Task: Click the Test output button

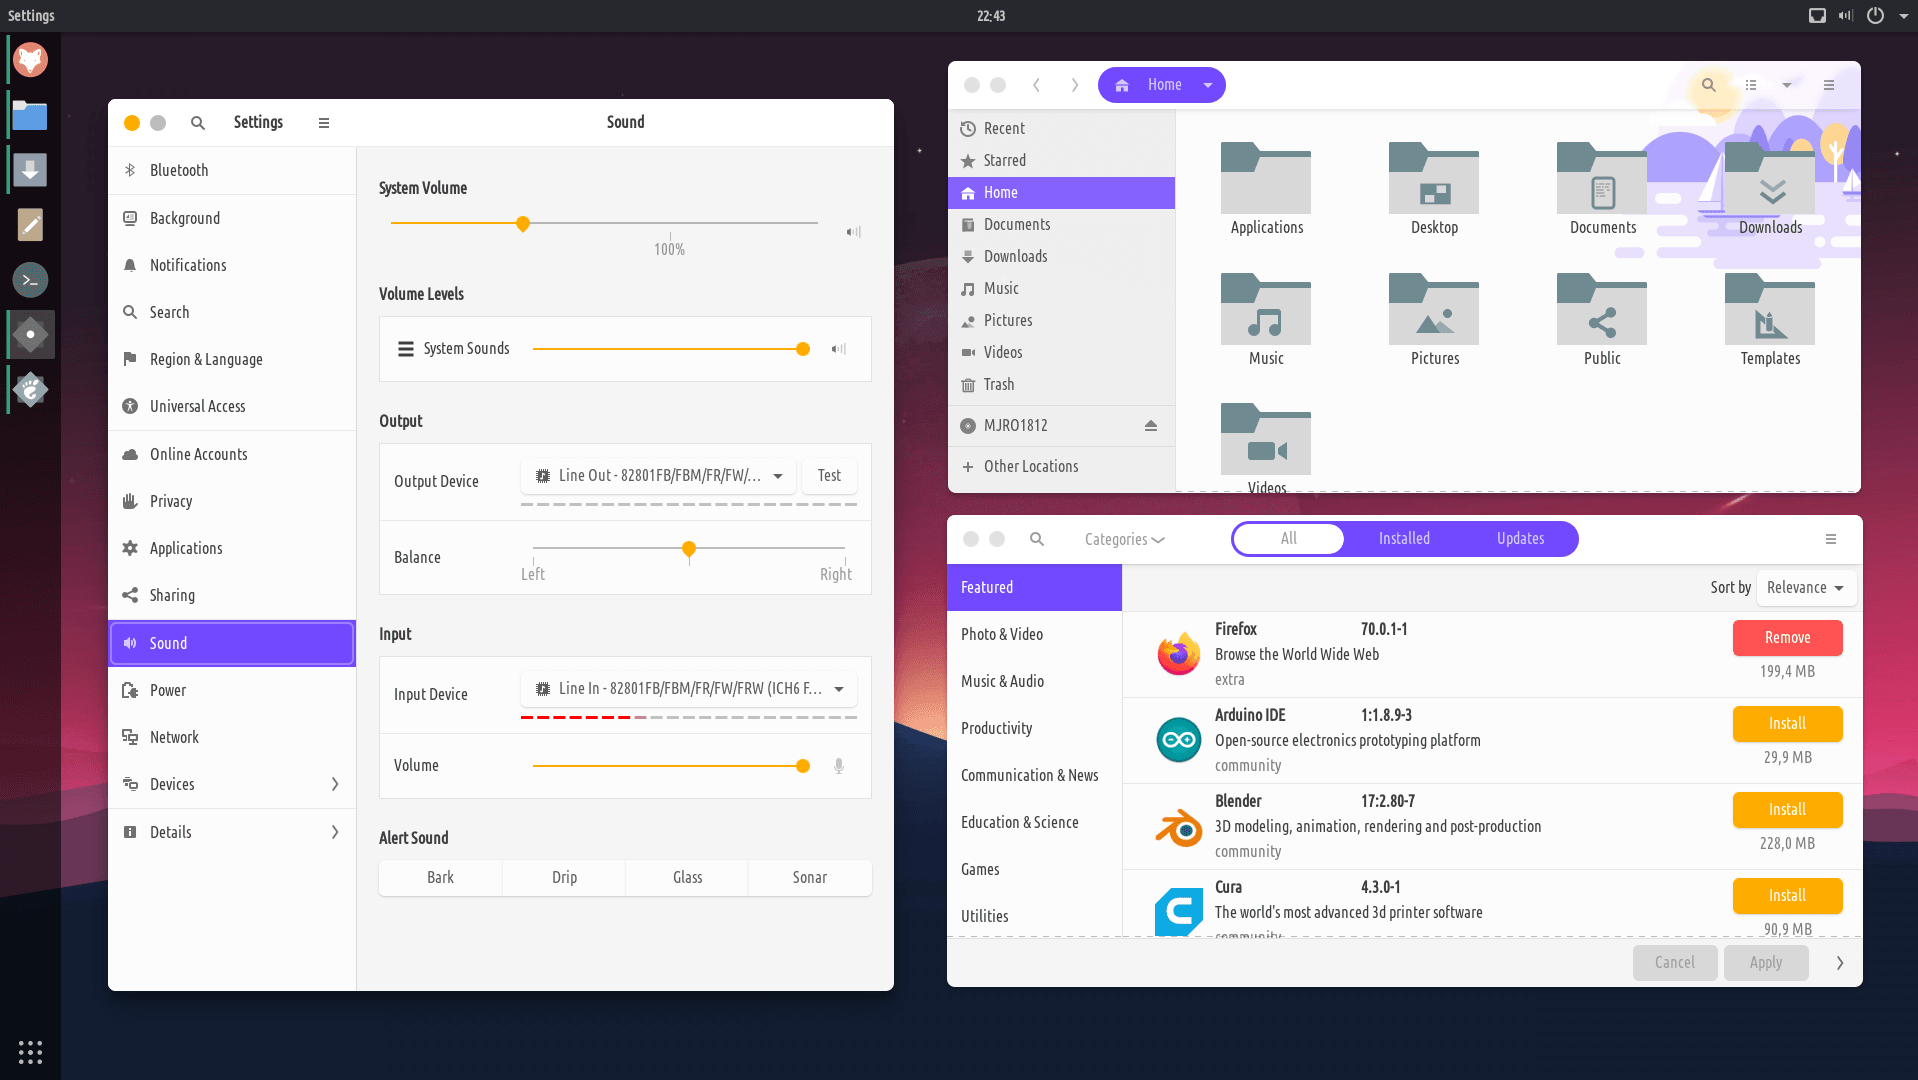Action: (829, 476)
